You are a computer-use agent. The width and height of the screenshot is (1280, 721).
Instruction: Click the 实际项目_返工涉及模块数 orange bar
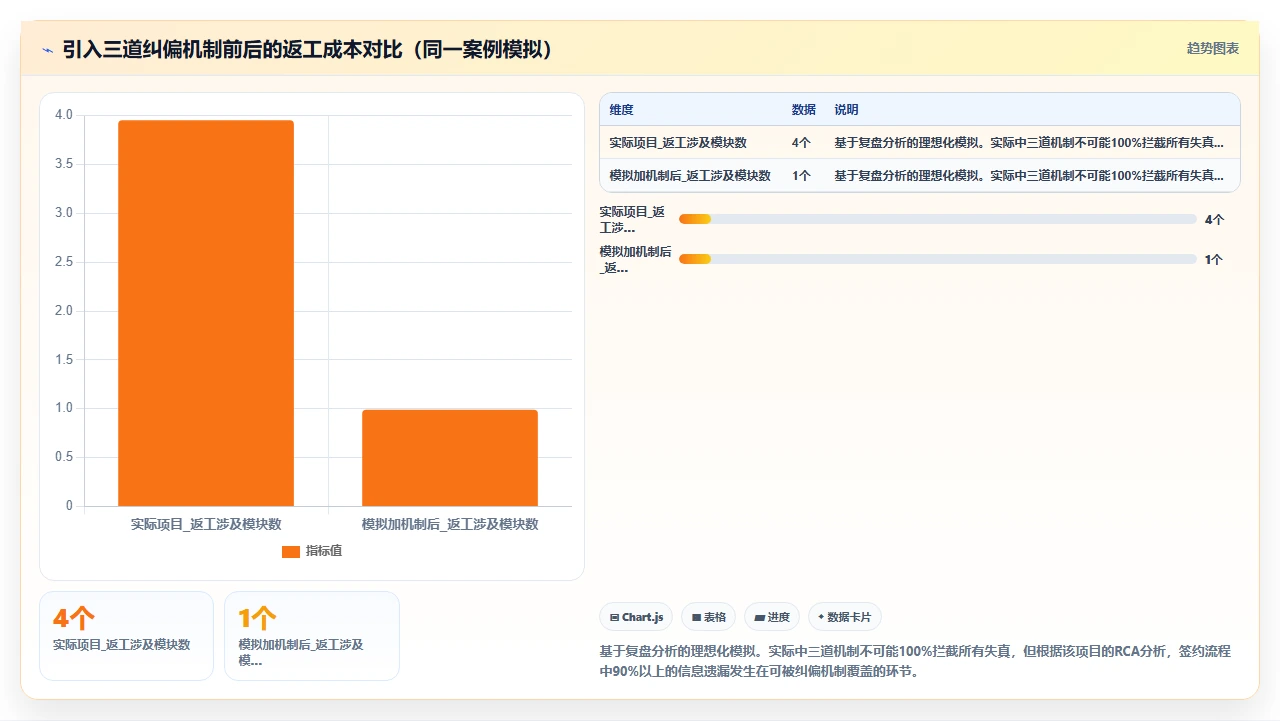coord(206,313)
